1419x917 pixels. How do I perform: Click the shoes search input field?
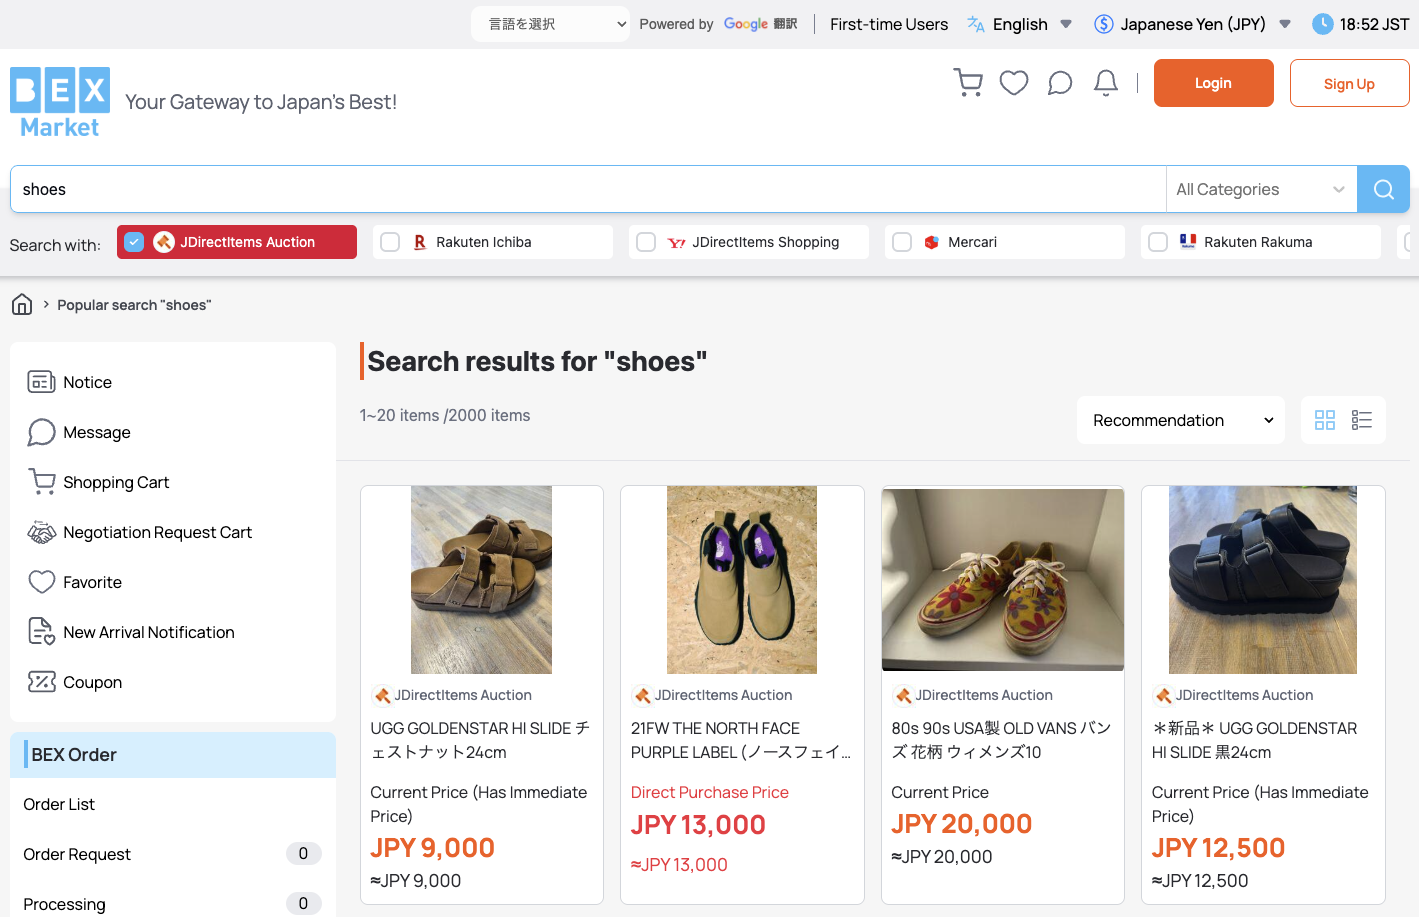[x=588, y=189]
